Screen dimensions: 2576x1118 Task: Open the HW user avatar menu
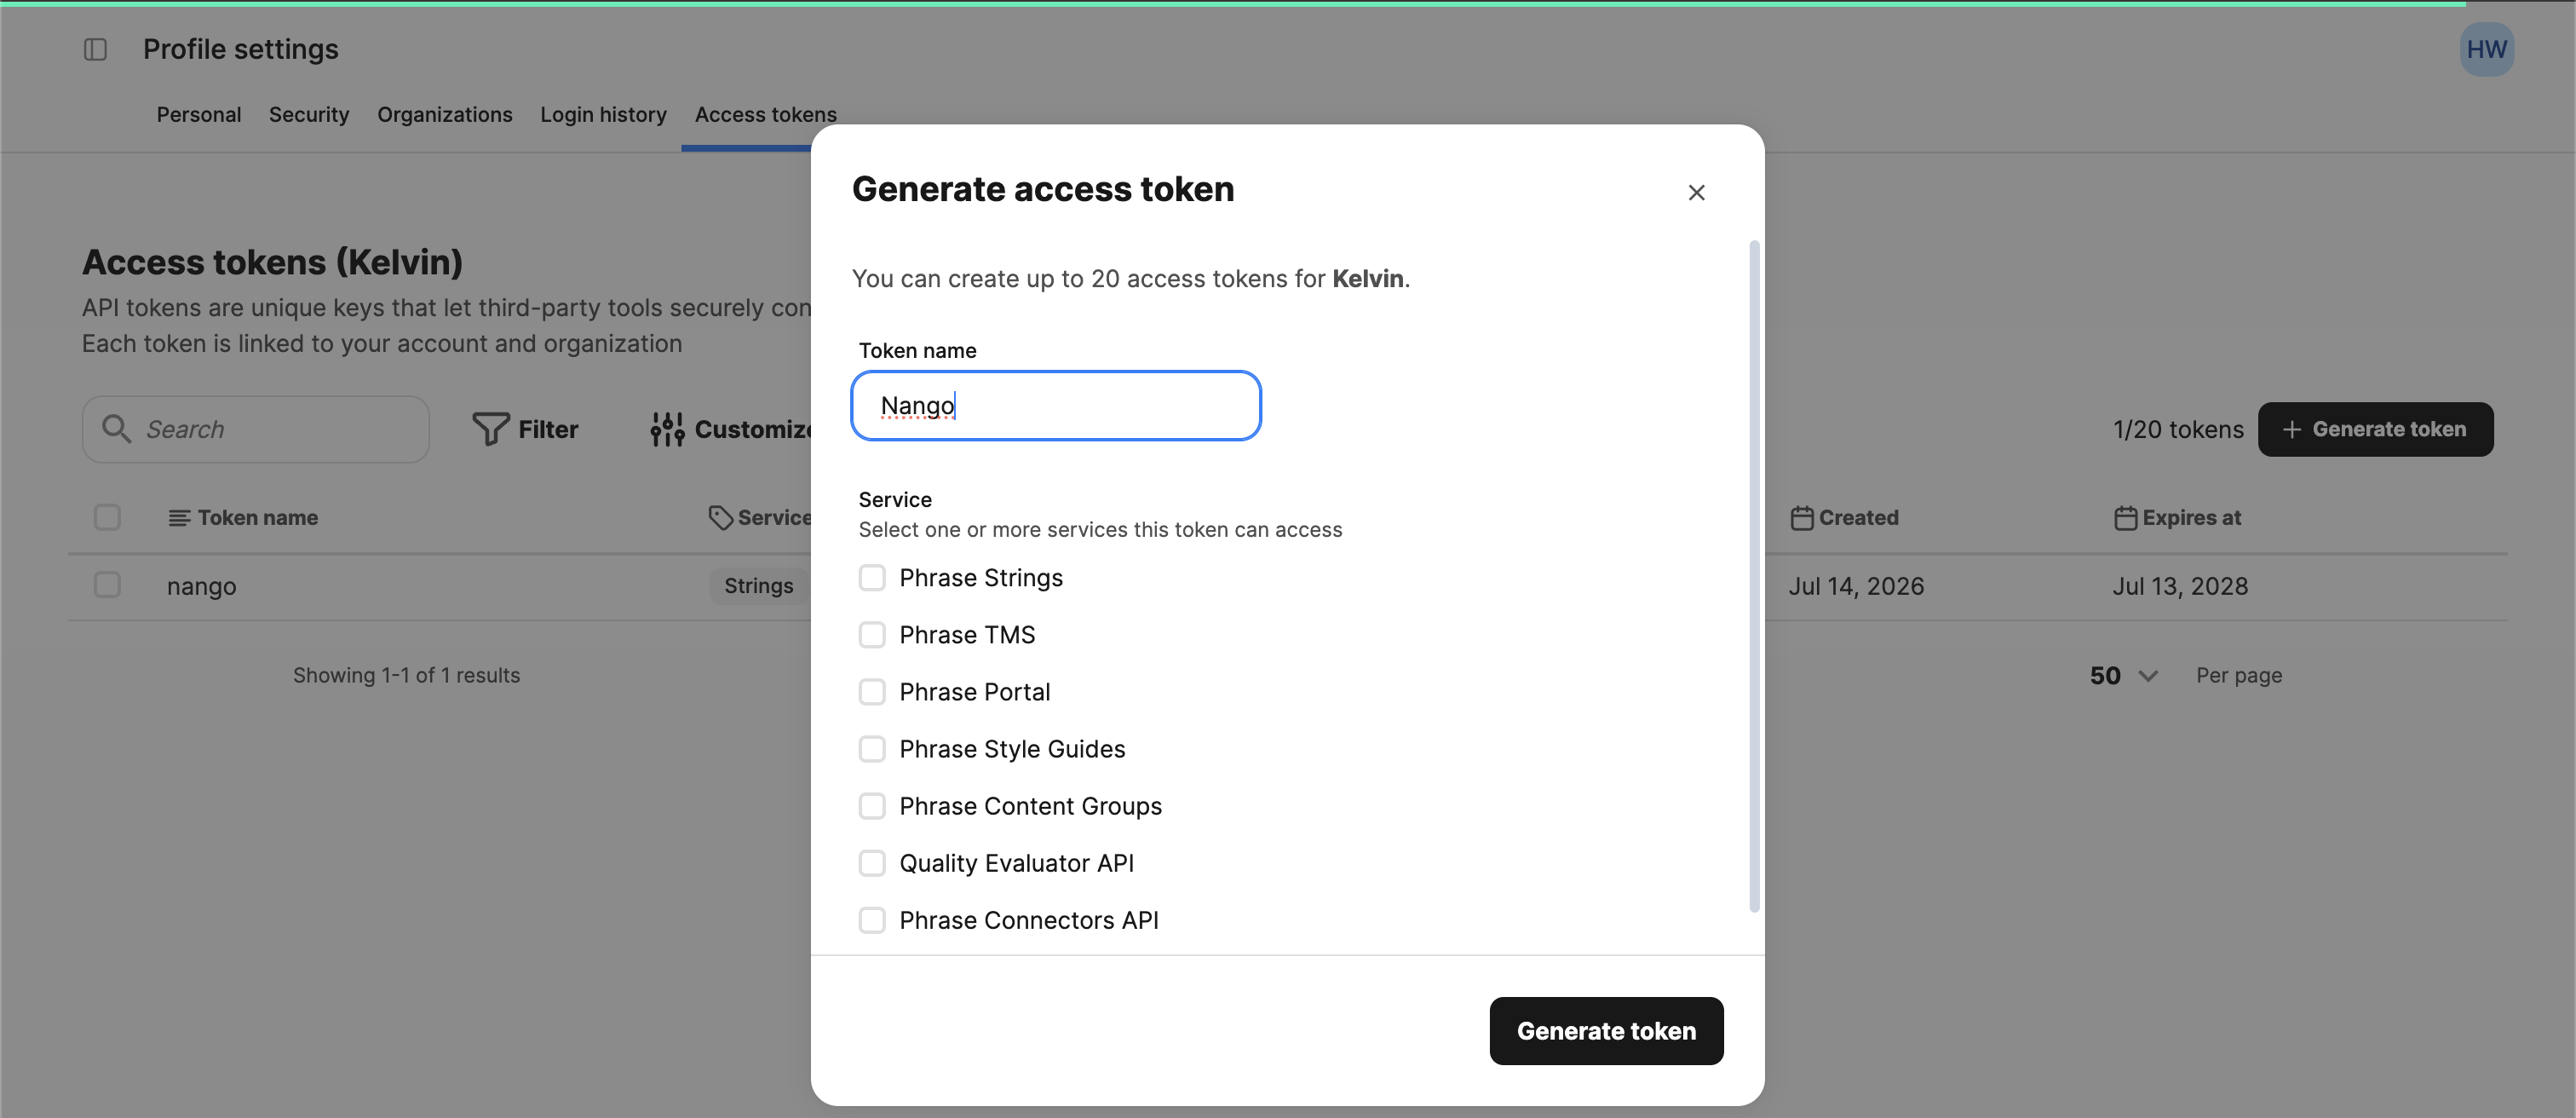pyautogui.click(x=2486, y=49)
